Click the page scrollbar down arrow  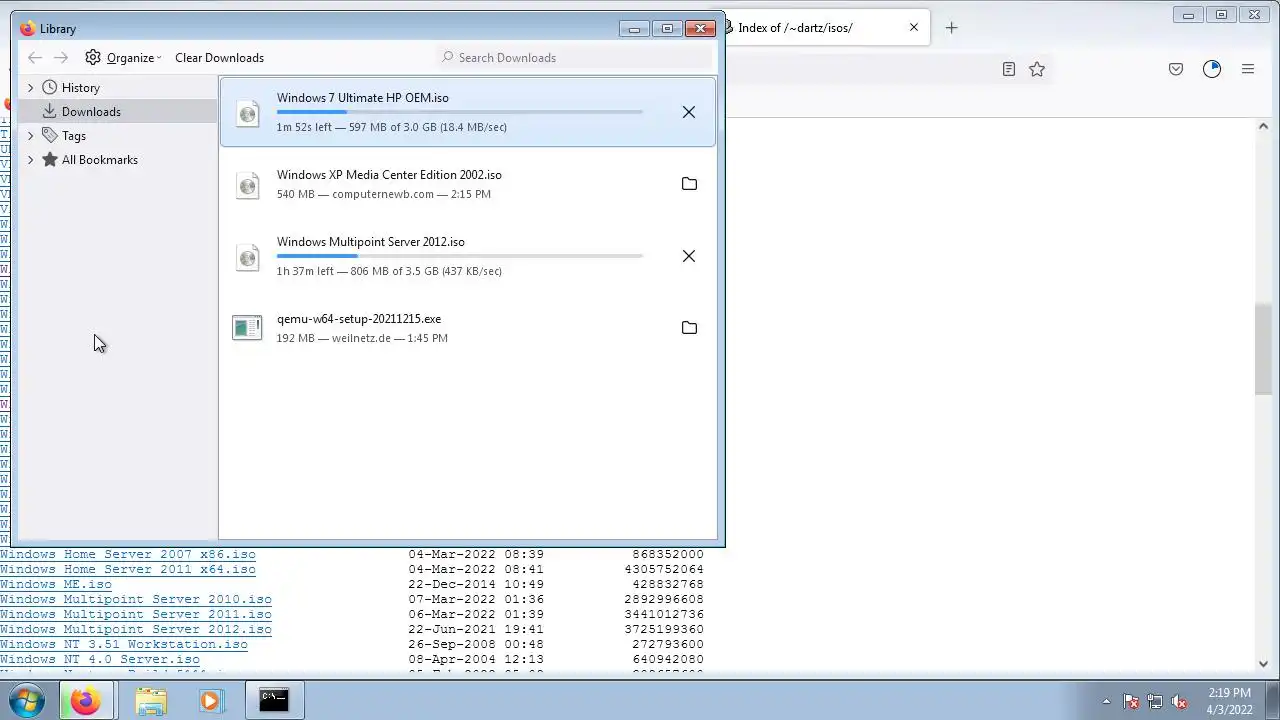pos(1263,663)
